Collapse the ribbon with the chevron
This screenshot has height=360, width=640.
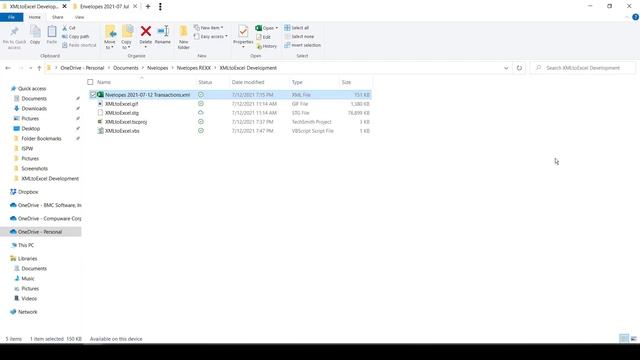(627, 17)
